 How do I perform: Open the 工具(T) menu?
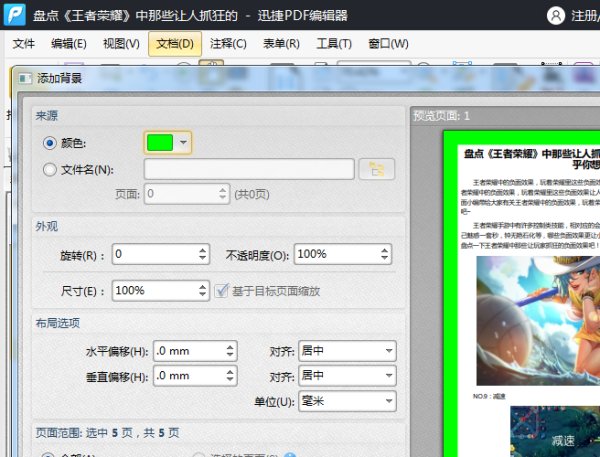coord(334,44)
